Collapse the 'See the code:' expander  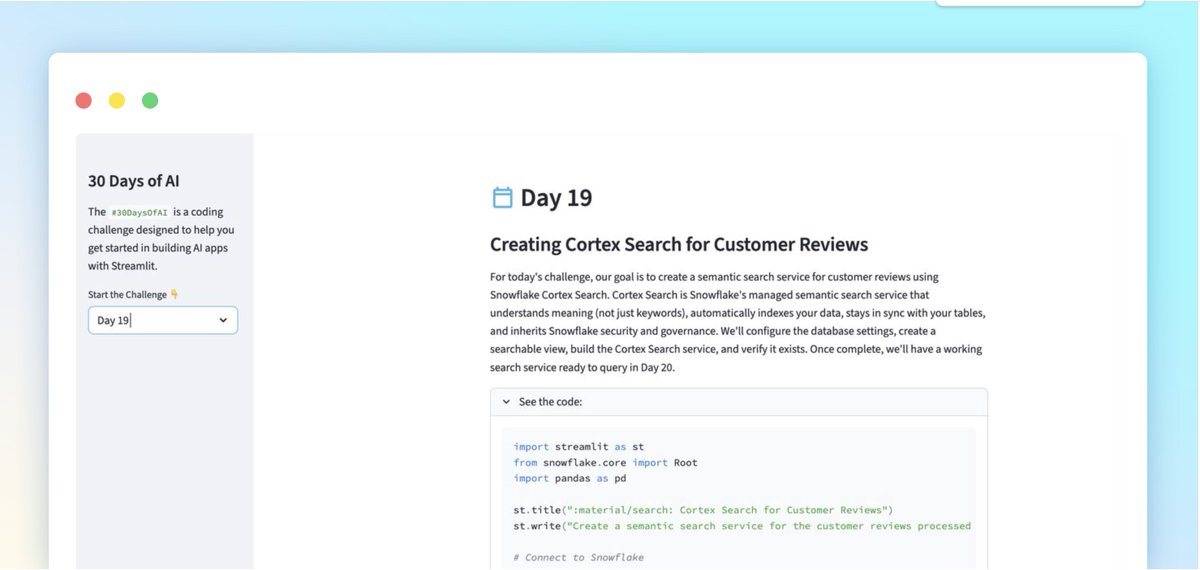pos(738,402)
